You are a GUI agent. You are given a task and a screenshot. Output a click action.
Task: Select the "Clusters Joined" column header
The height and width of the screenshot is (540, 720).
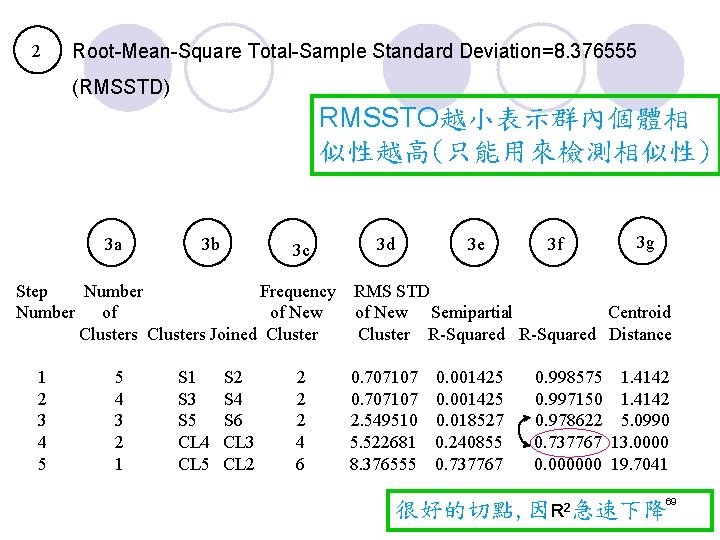pos(202,334)
